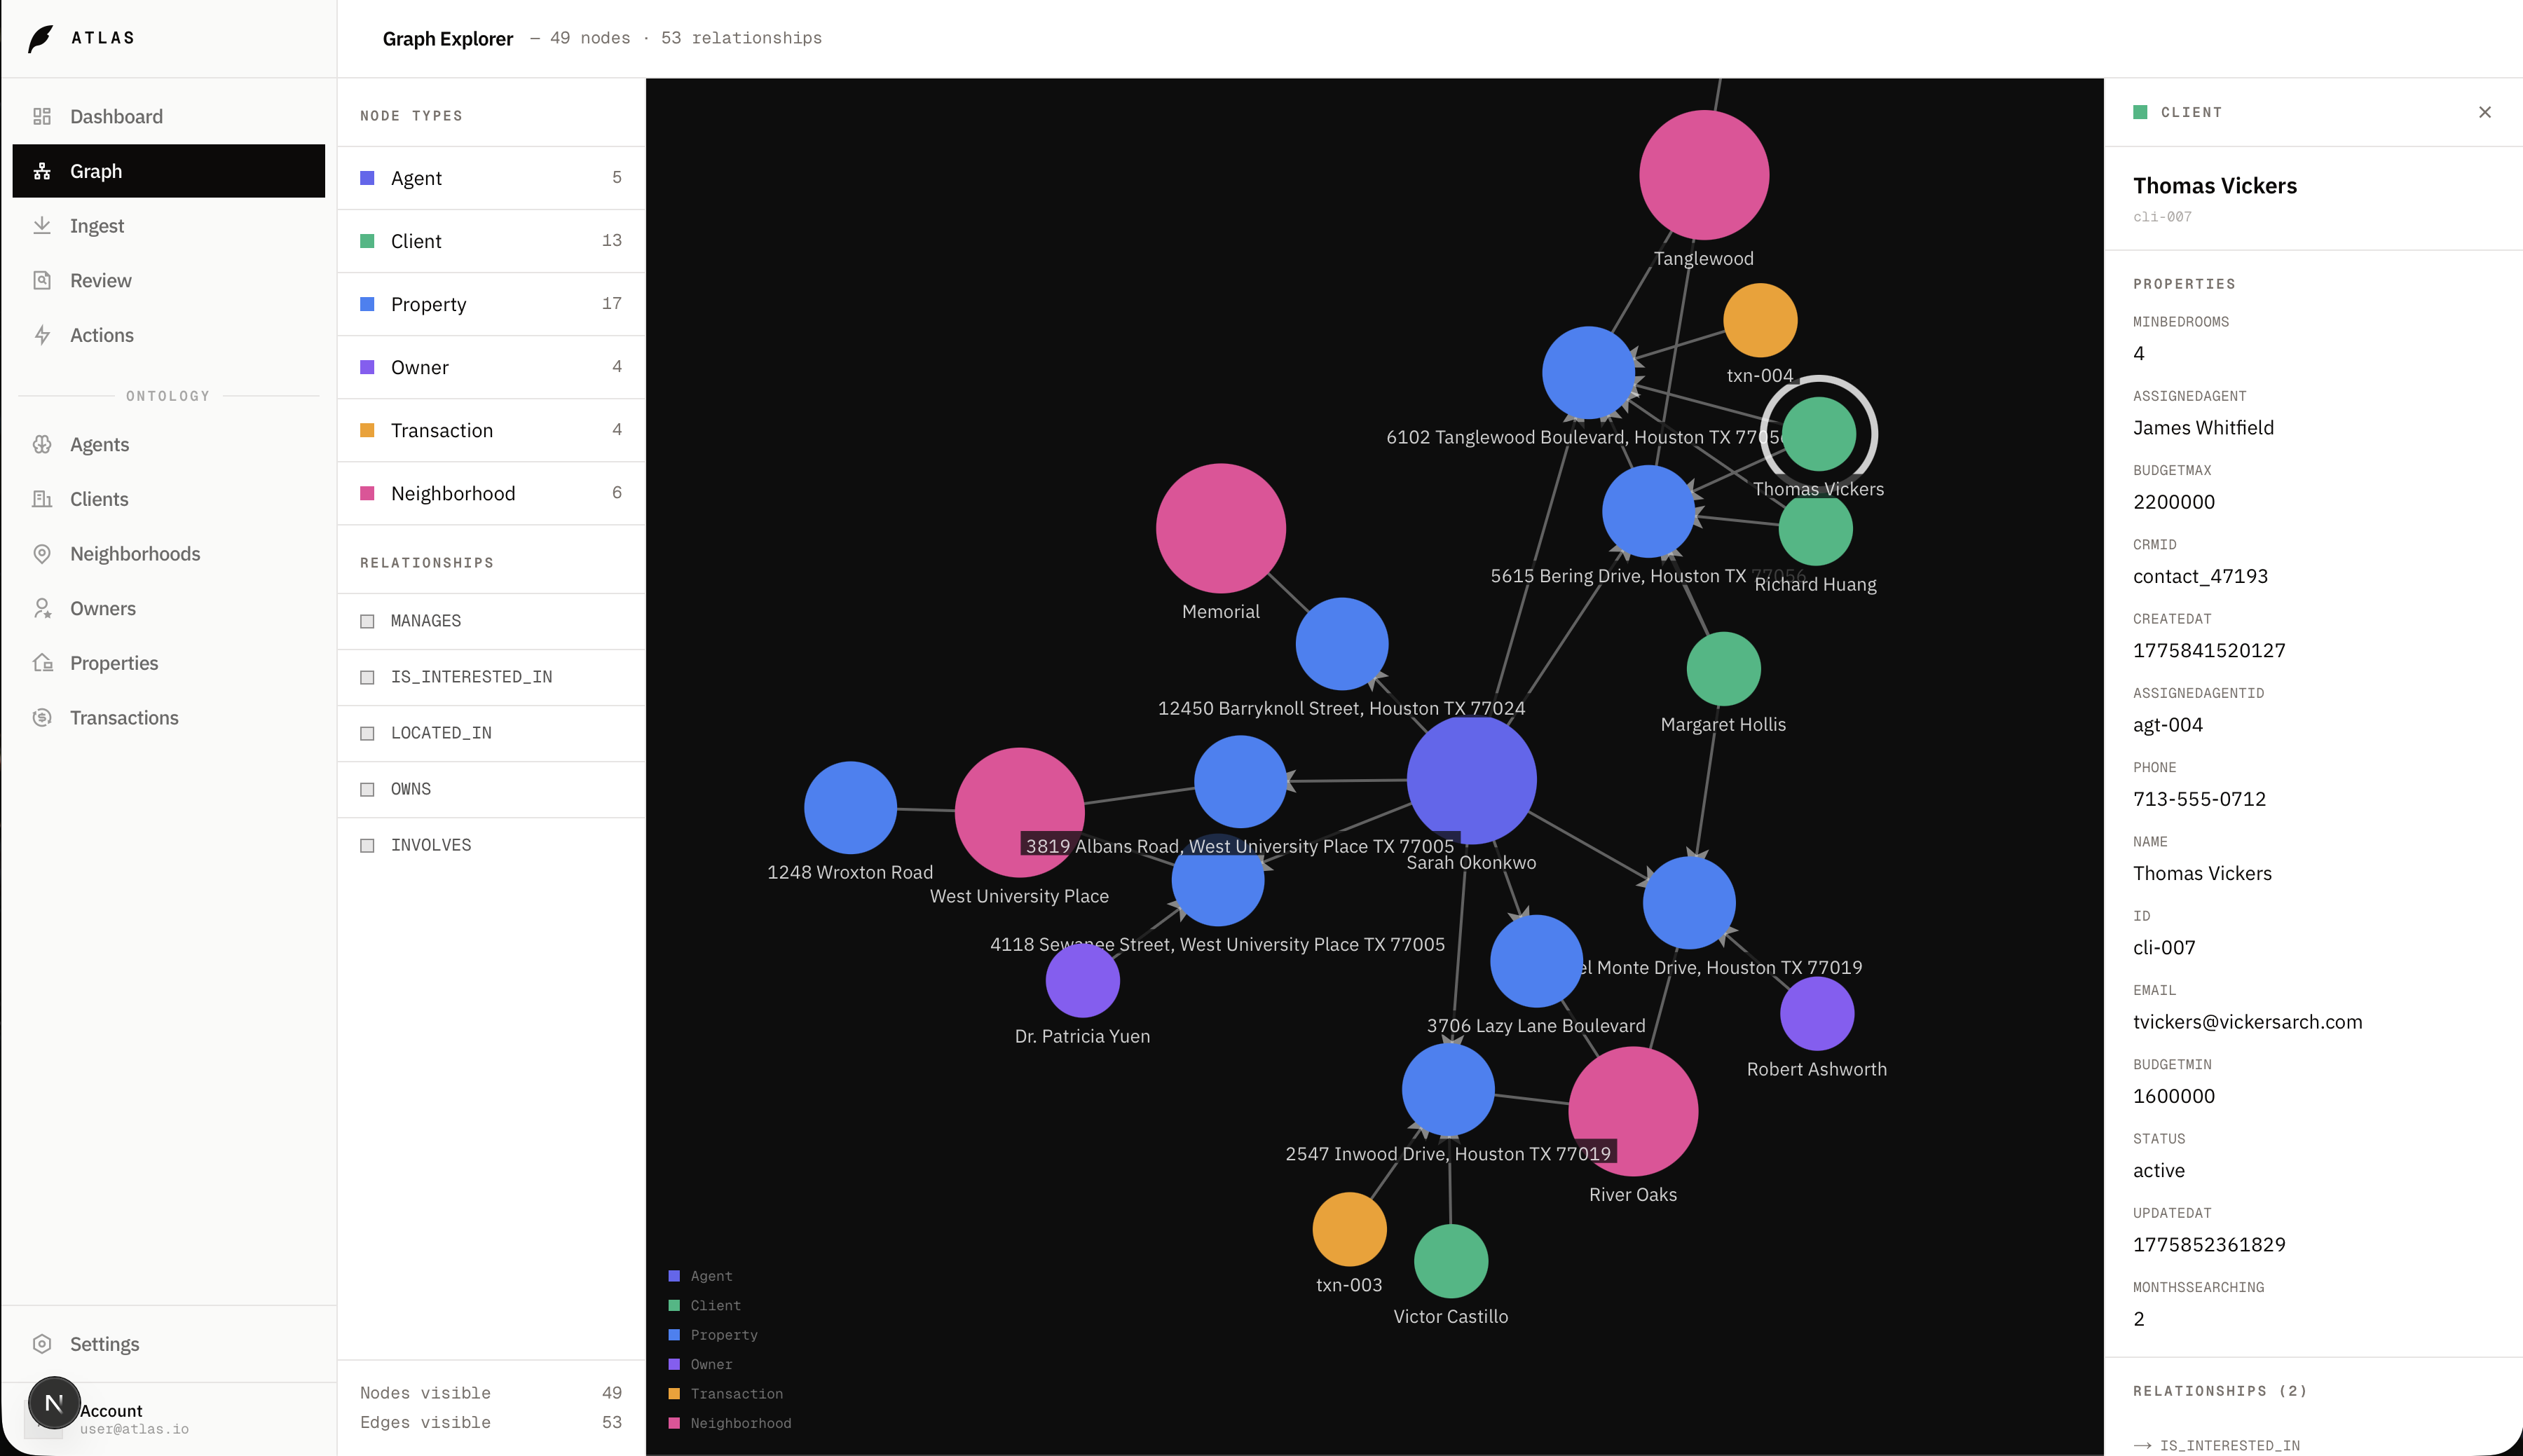
Task: Open the Properties list
Action: tap(168, 663)
